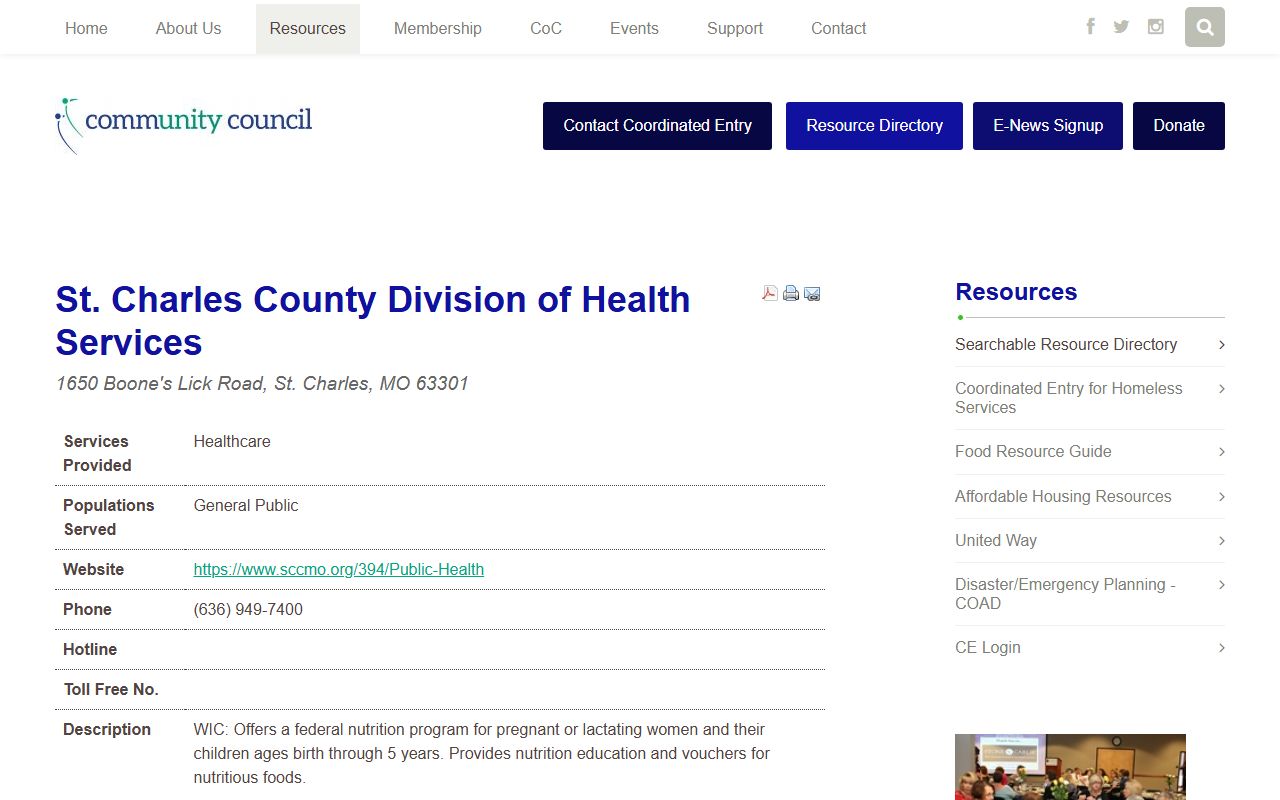Click Contact Coordinated Entry button
The width and height of the screenshot is (1280, 800).
pyautogui.click(x=657, y=126)
